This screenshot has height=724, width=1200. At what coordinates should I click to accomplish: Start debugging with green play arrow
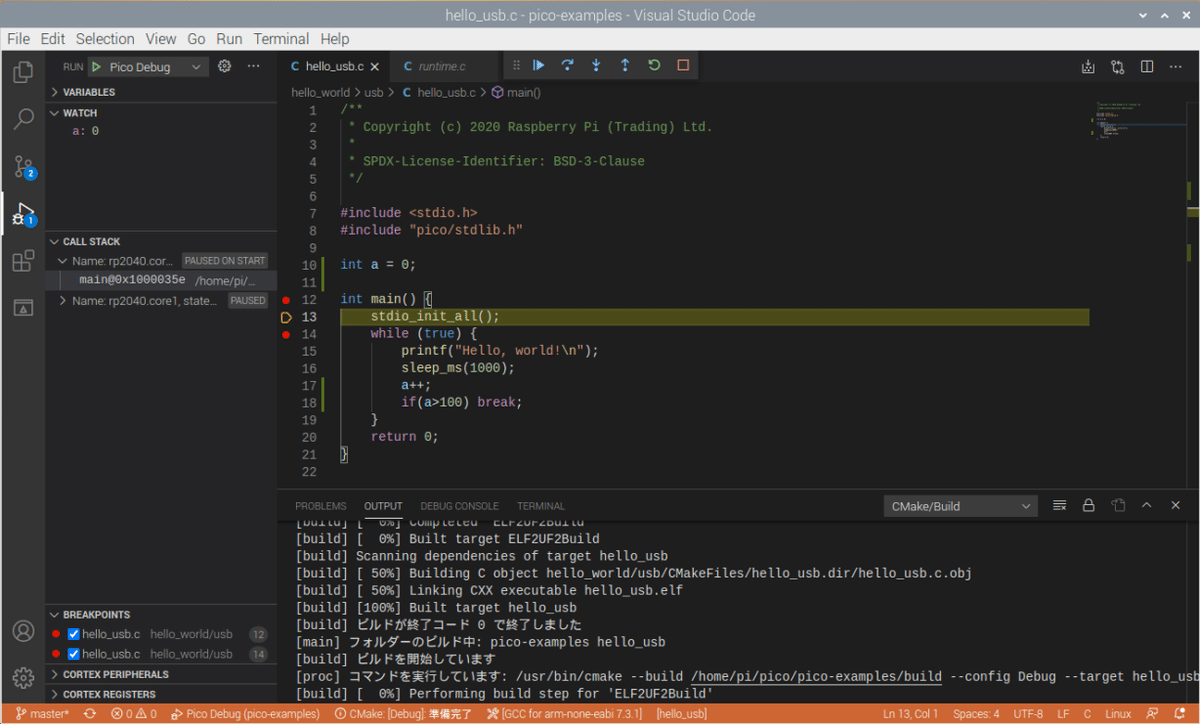(97, 67)
